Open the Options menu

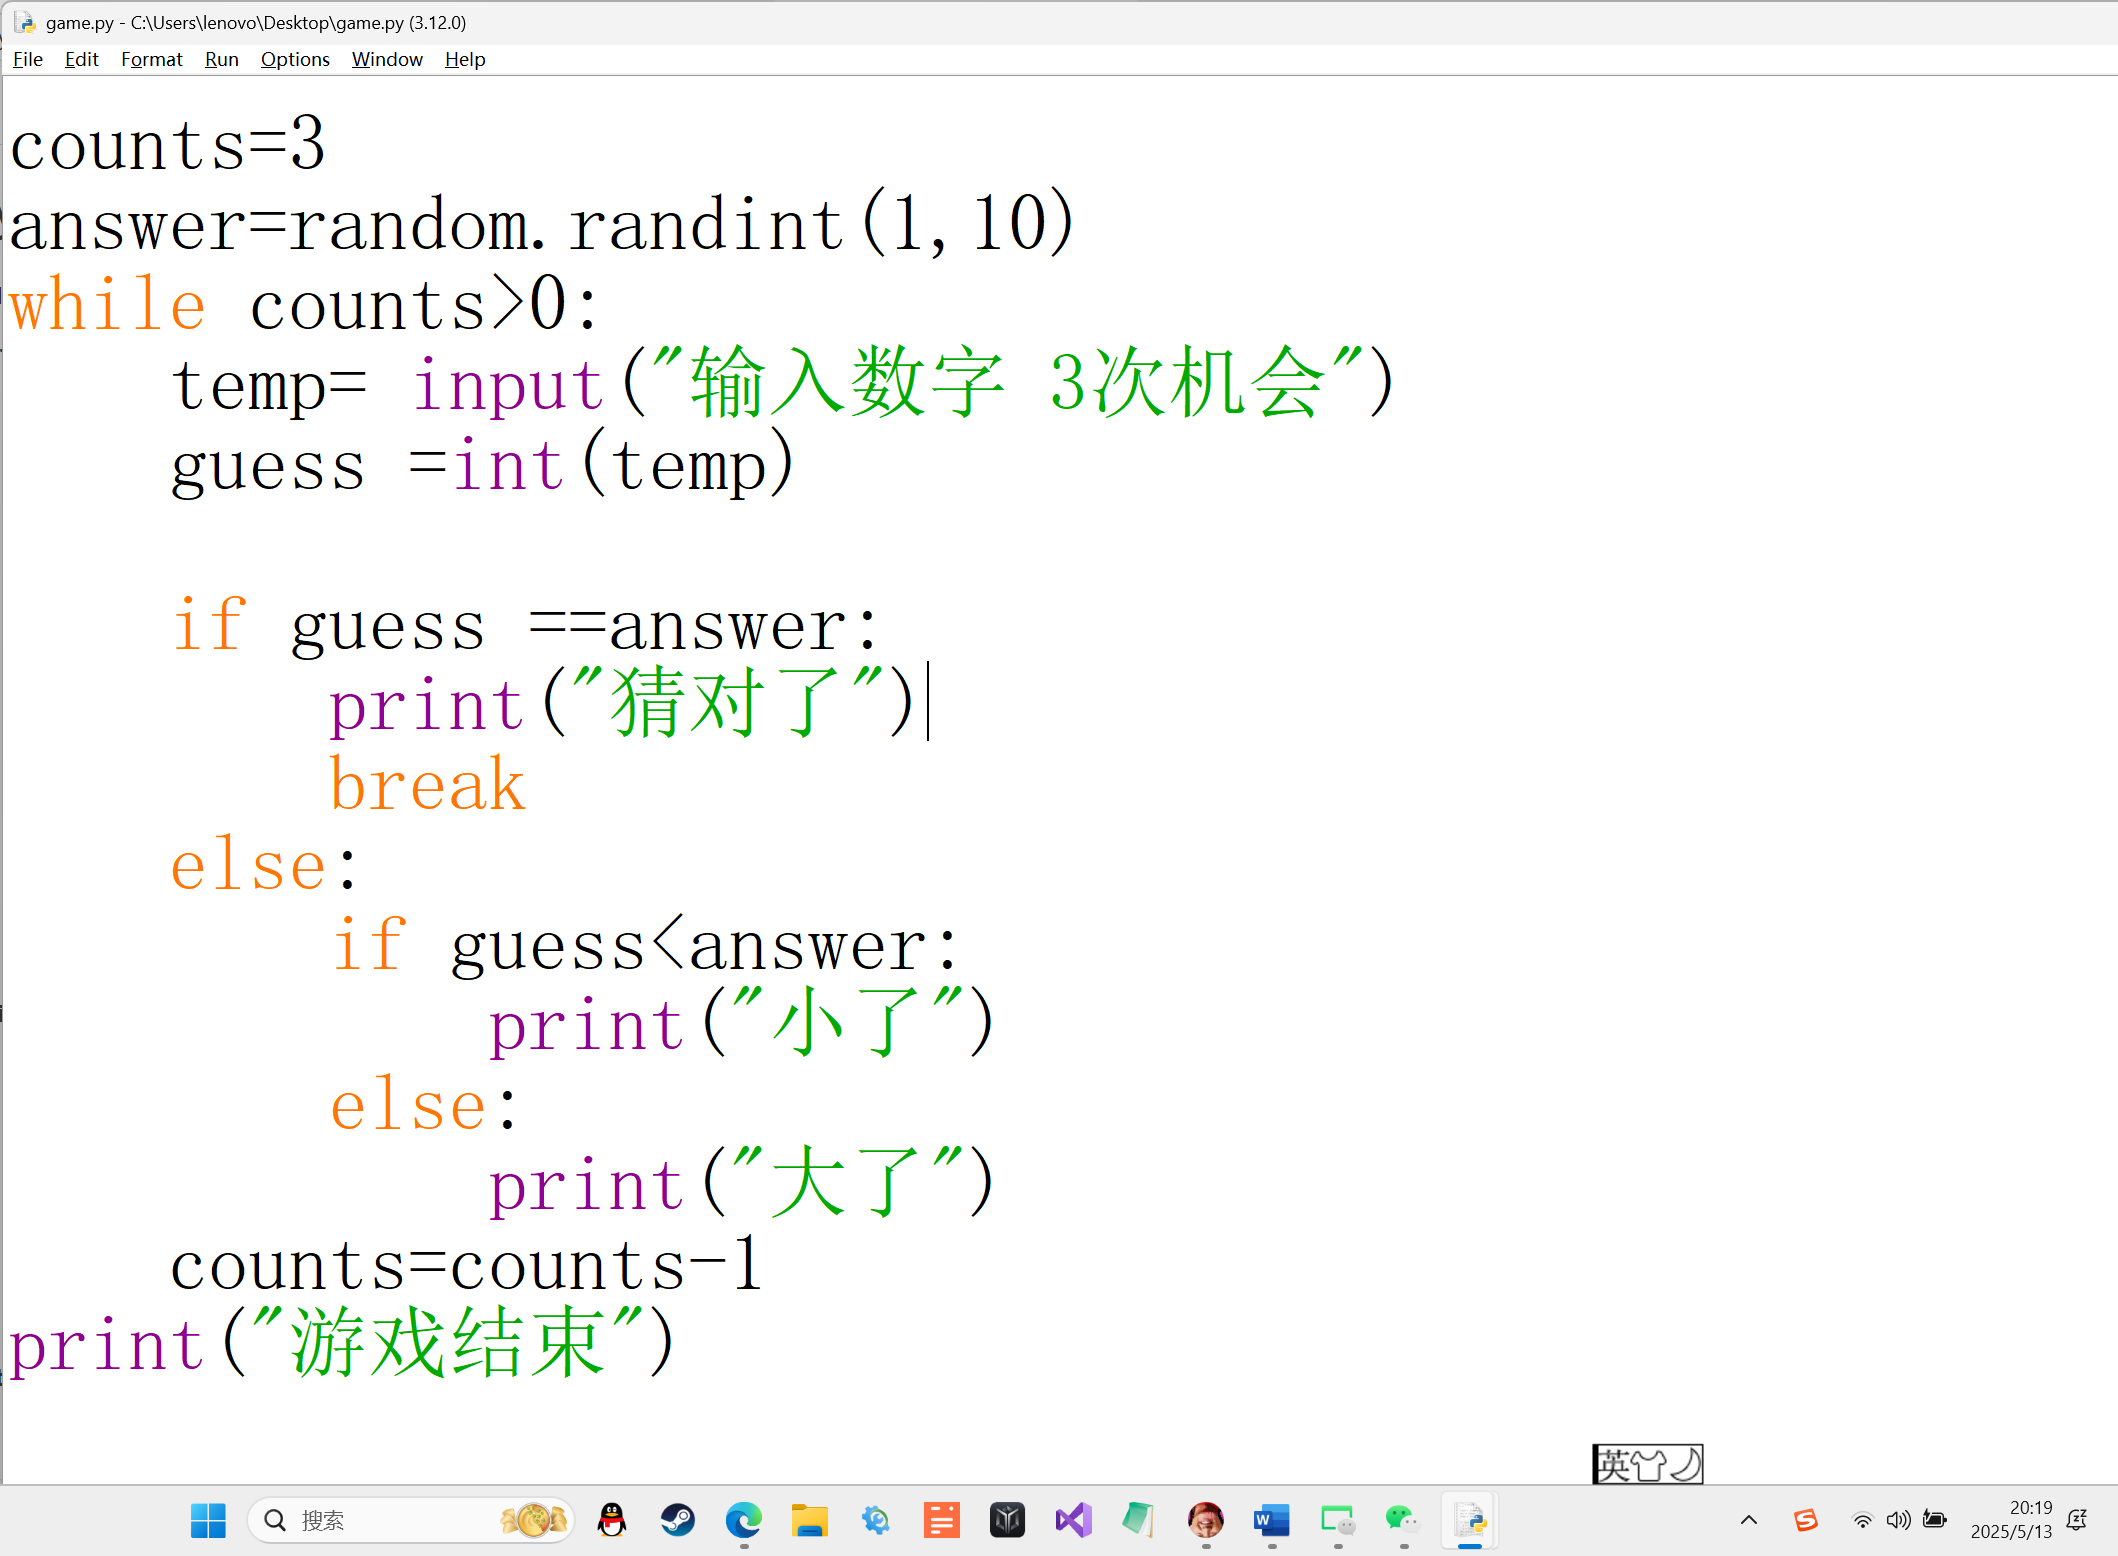point(294,59)
